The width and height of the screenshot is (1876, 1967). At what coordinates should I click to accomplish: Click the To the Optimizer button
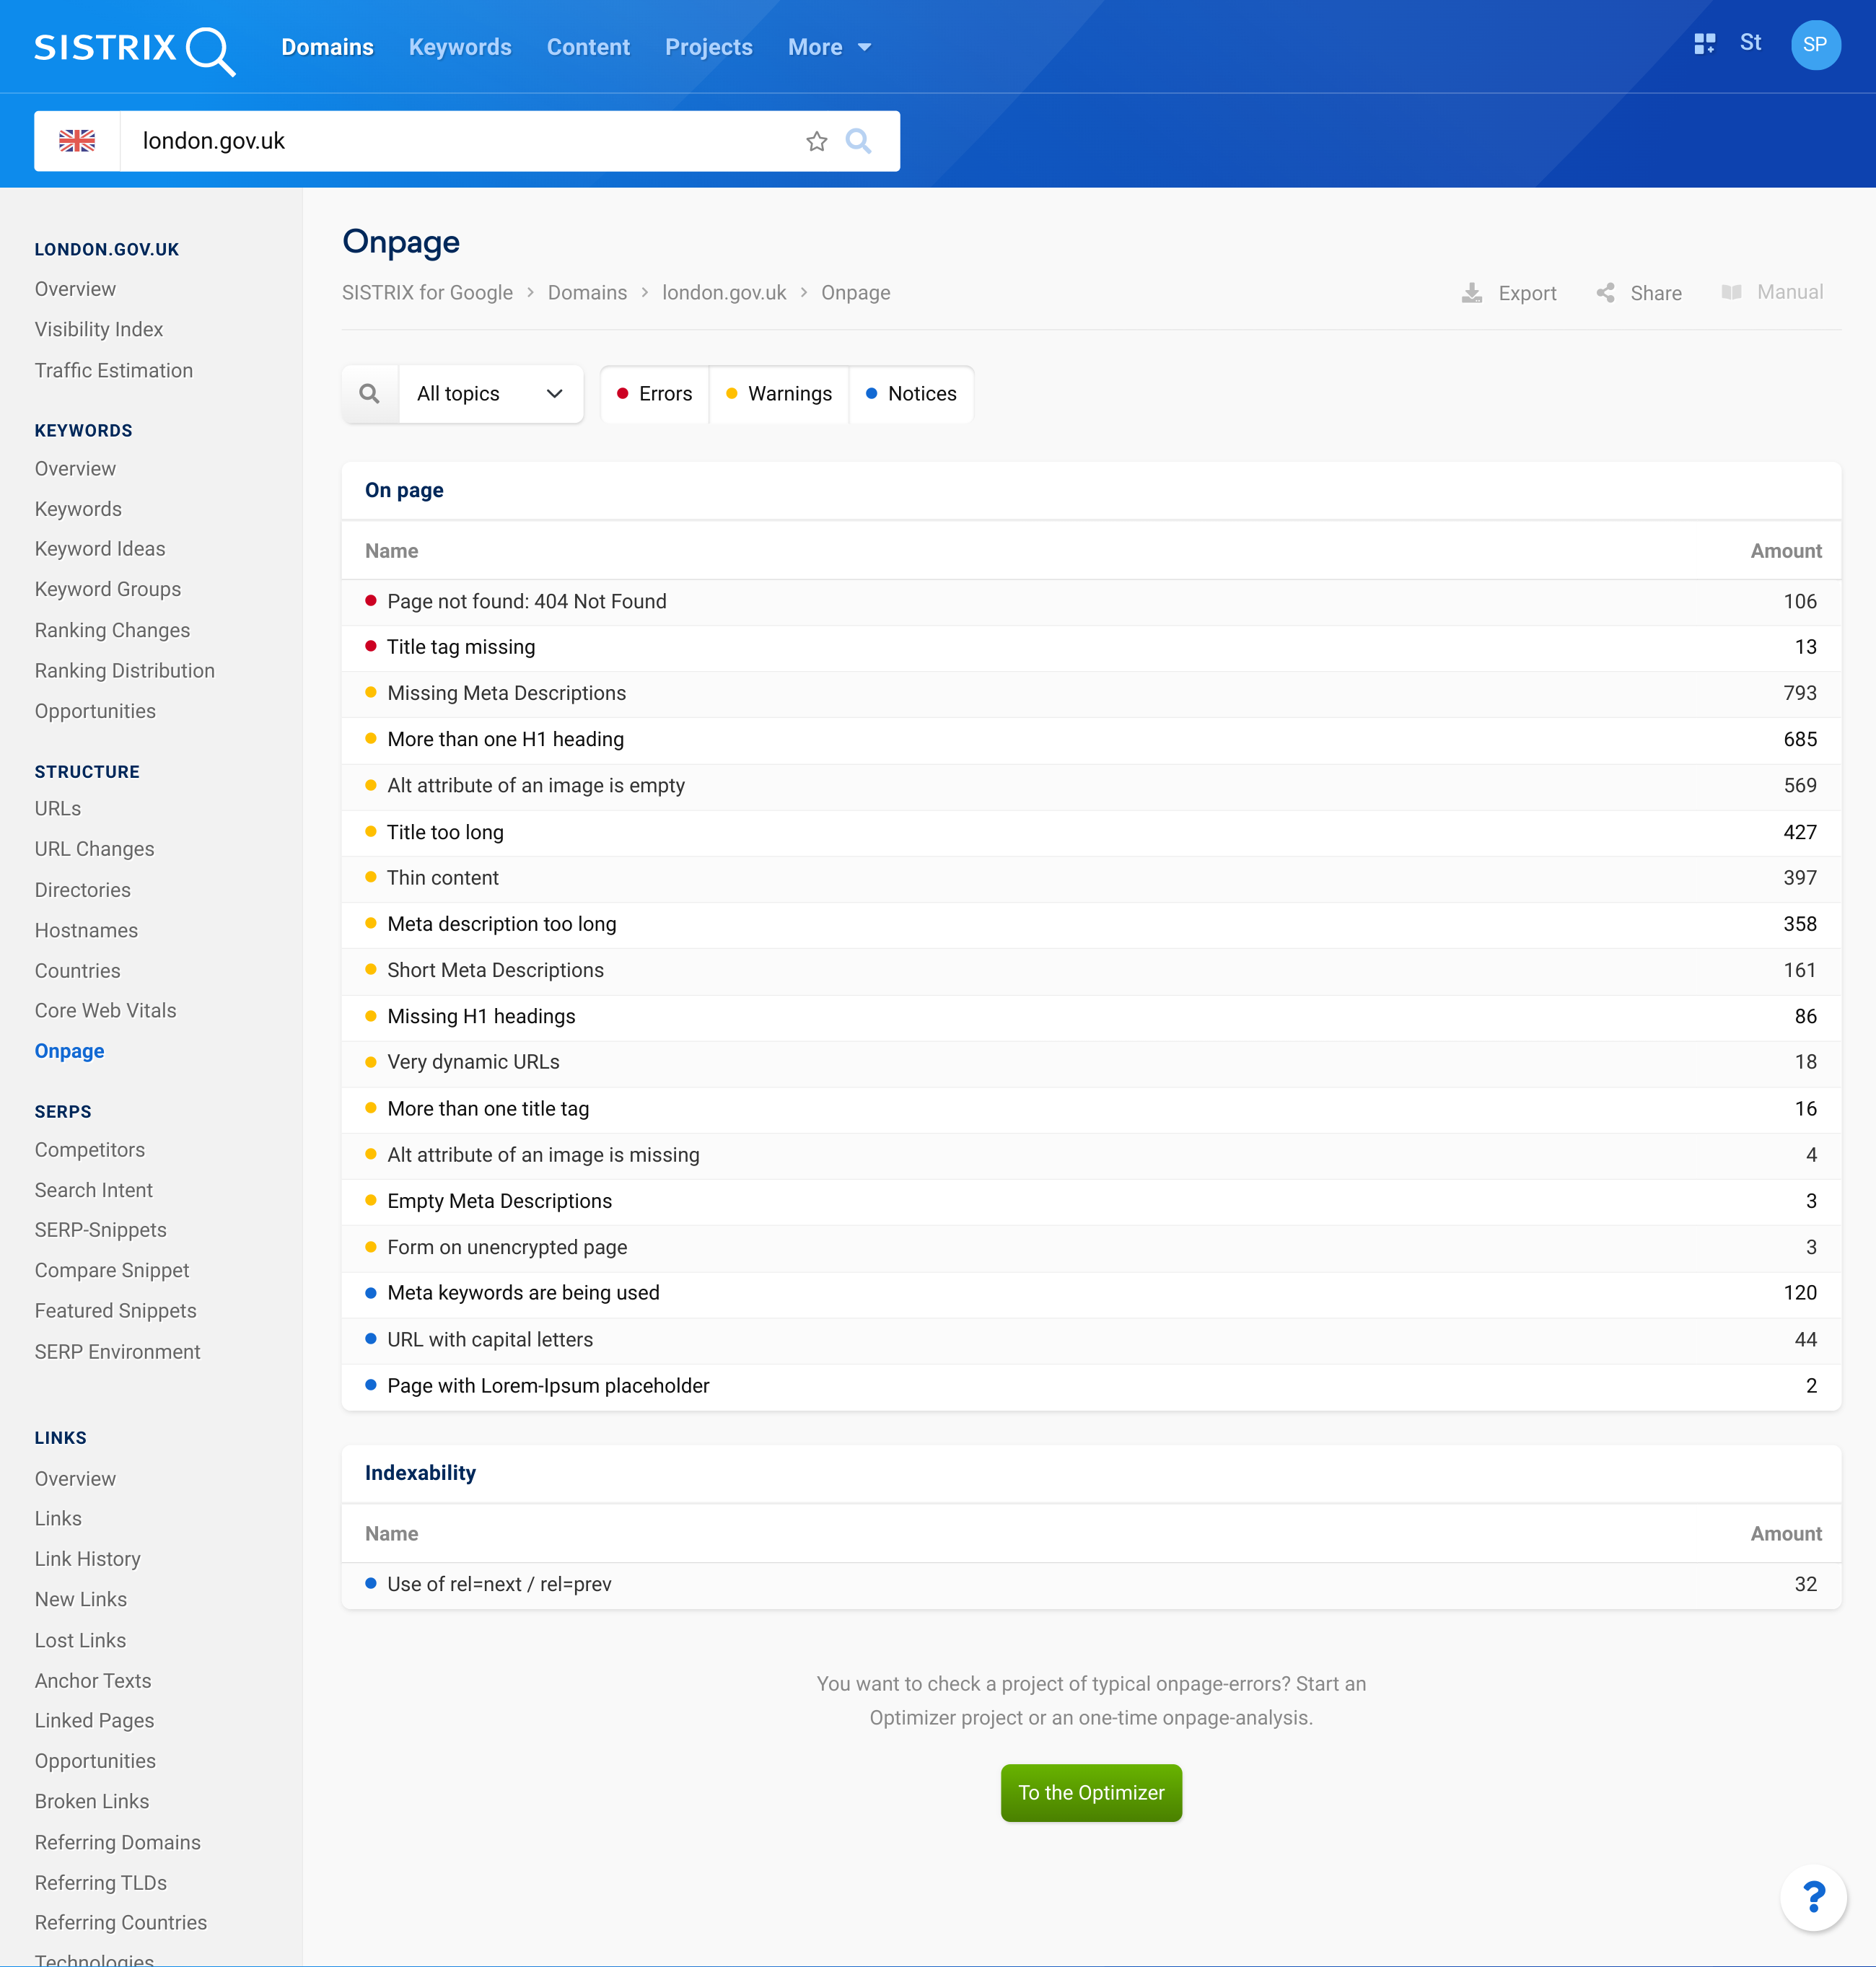coord(1091,1792)
